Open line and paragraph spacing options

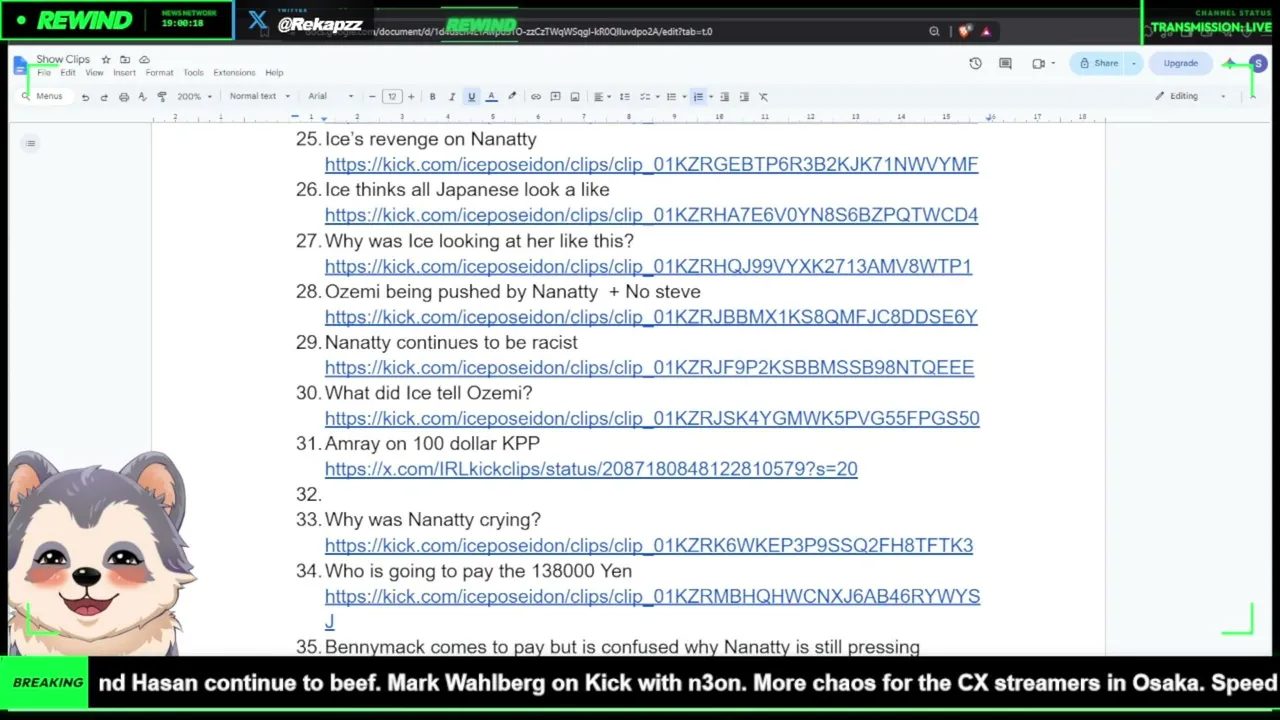pos(625,97)
